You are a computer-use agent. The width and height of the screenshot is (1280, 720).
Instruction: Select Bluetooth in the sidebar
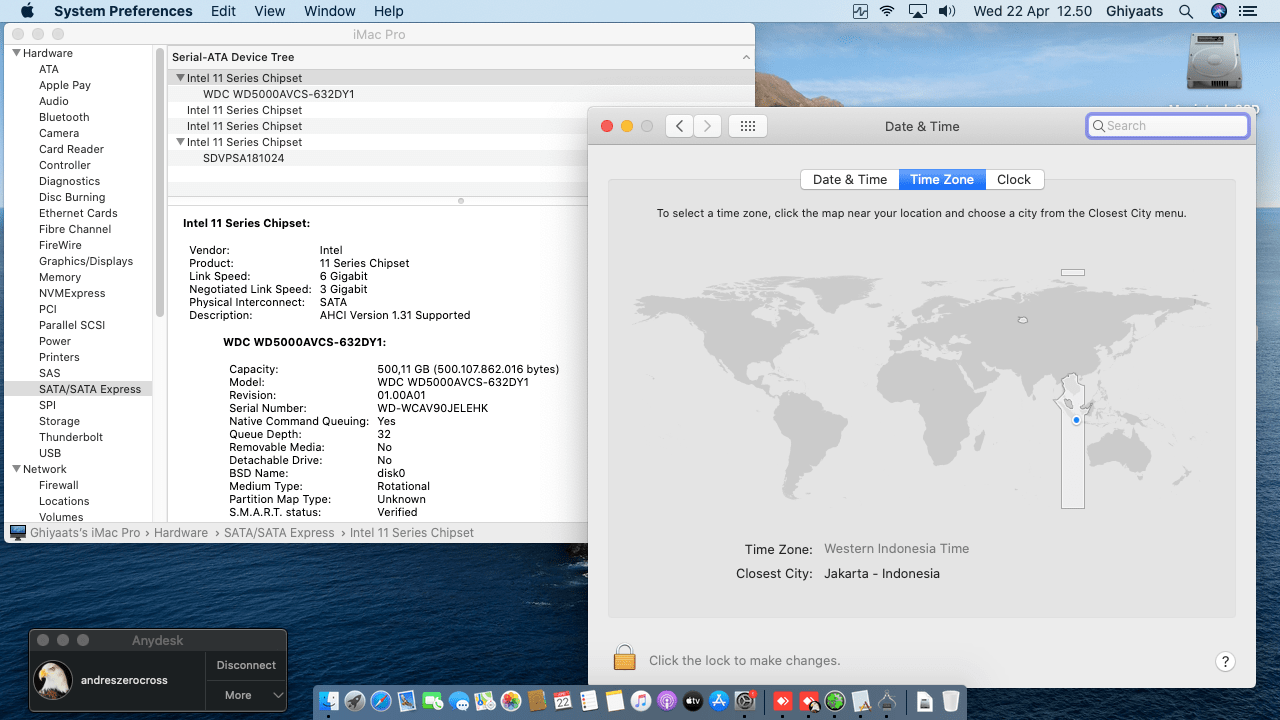64,117
